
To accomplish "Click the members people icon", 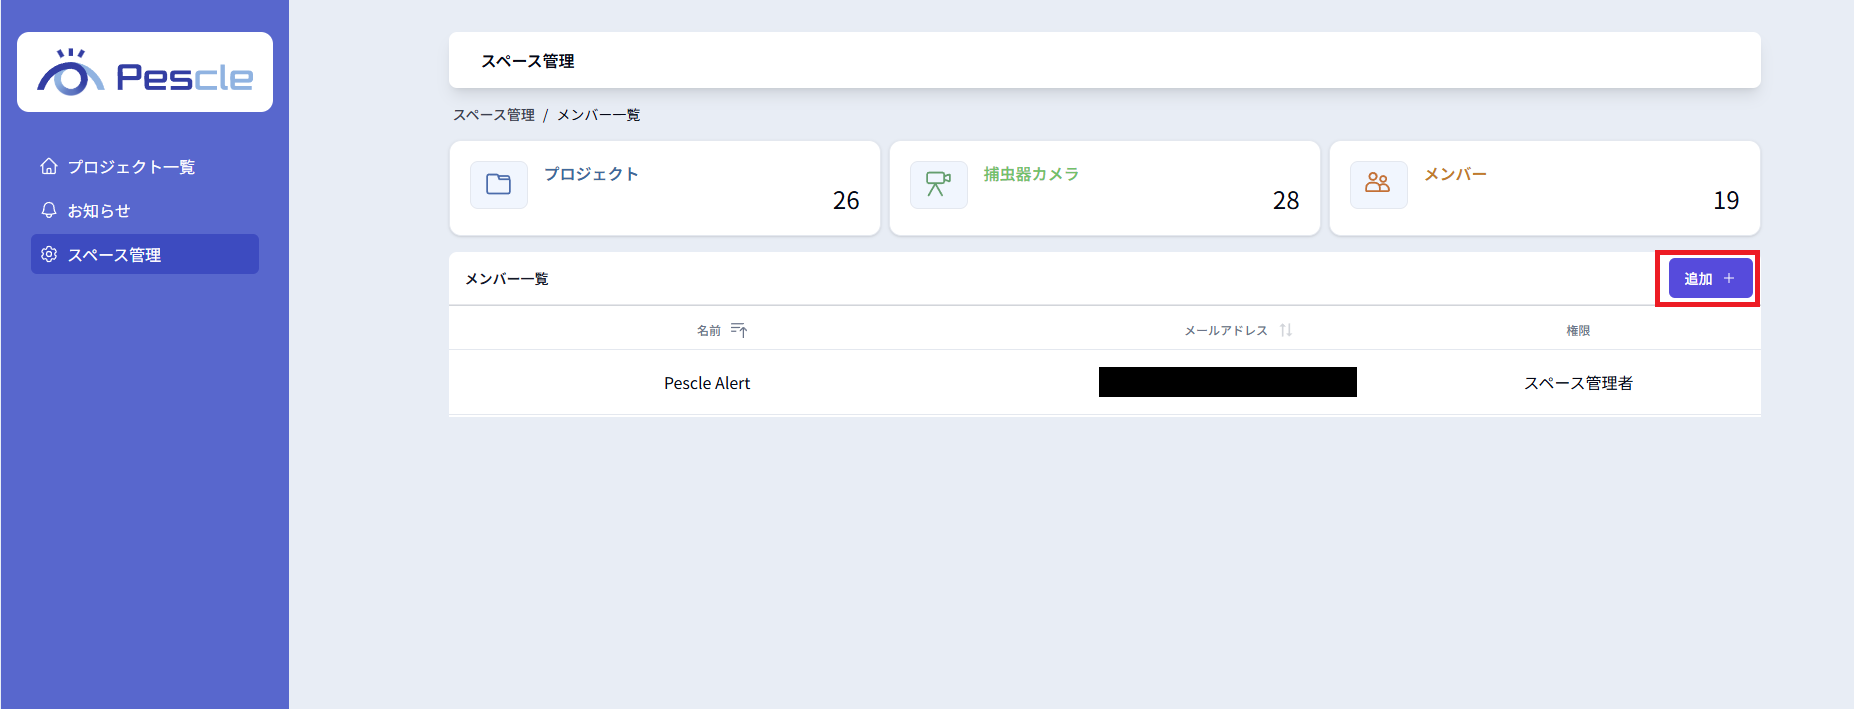I will [1378, 185].
